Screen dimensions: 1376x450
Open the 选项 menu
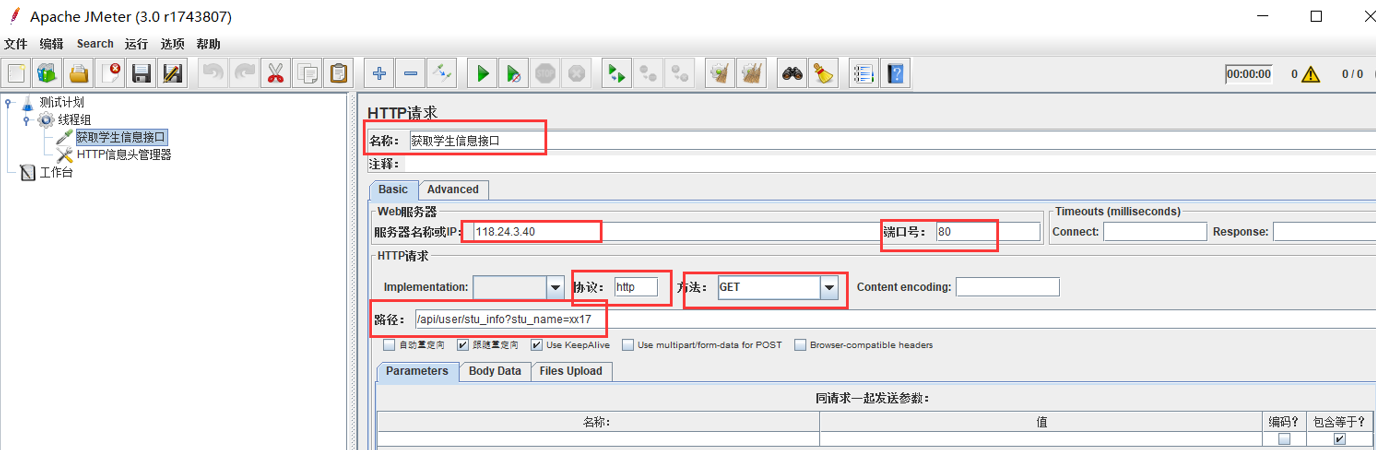tap(172, 44)
